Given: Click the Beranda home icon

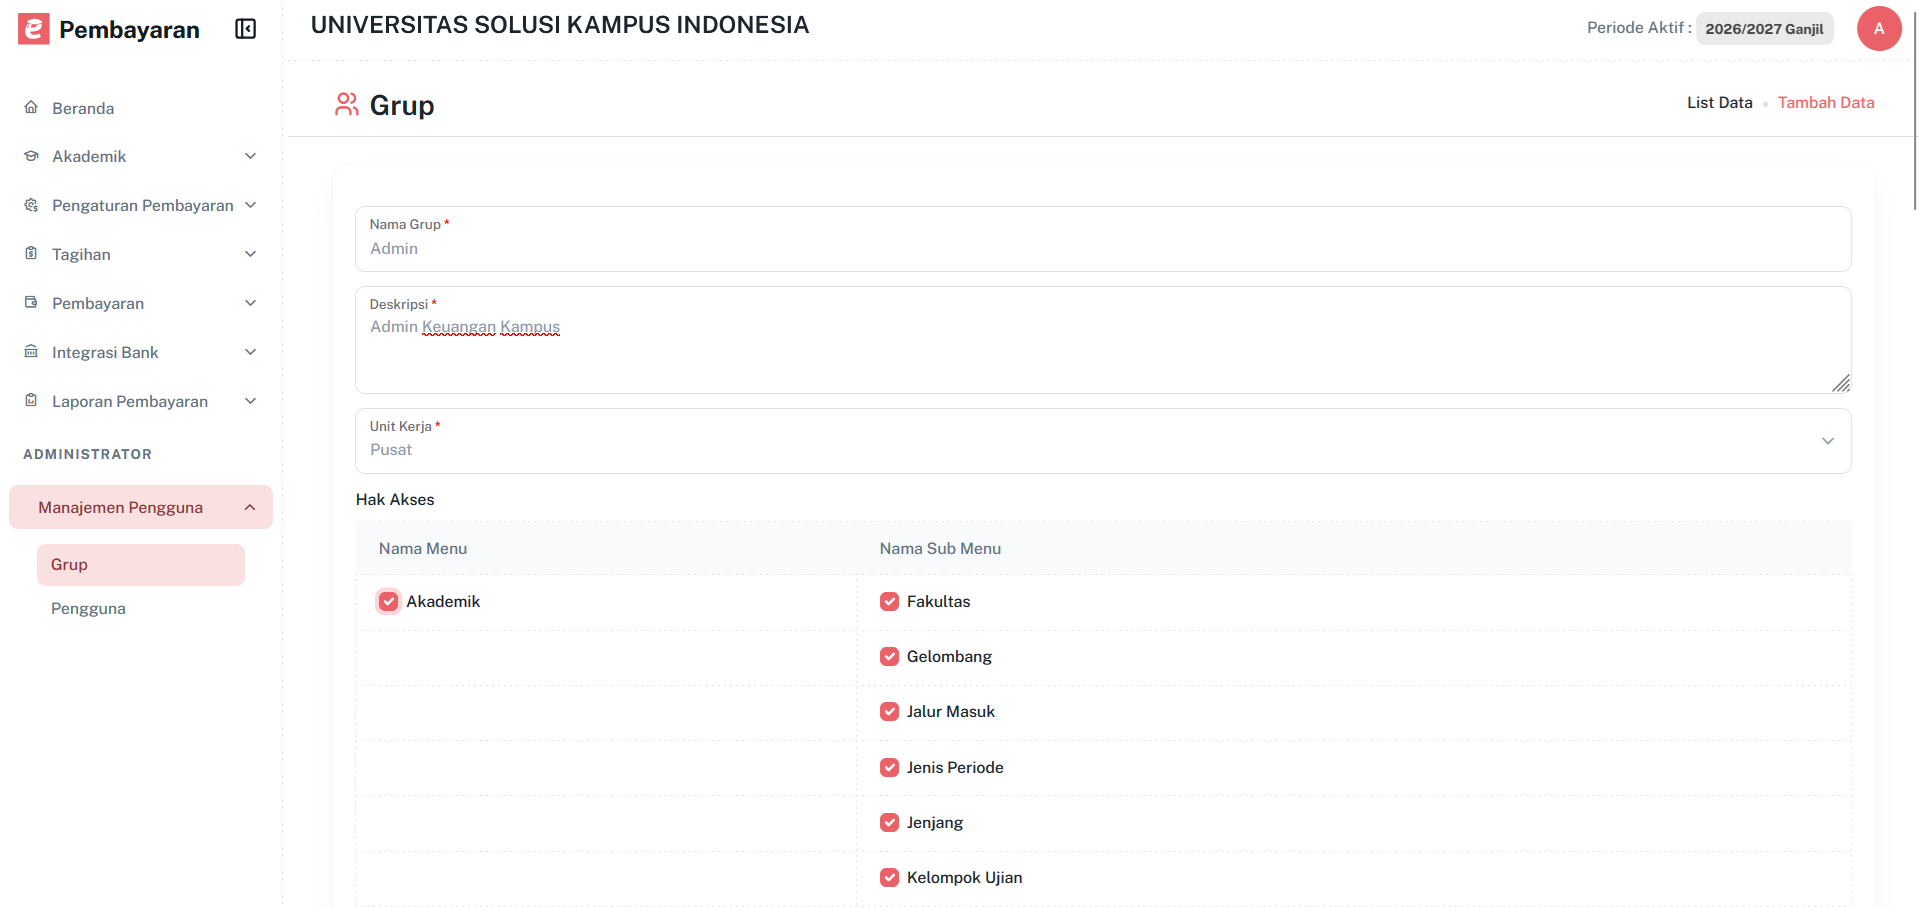Looking at the screenshot, I should 31,107.
